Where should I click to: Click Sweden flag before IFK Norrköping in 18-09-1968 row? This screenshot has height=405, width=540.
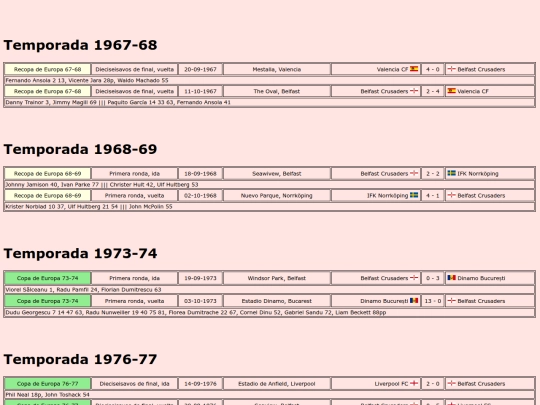(x=451, y=173)
